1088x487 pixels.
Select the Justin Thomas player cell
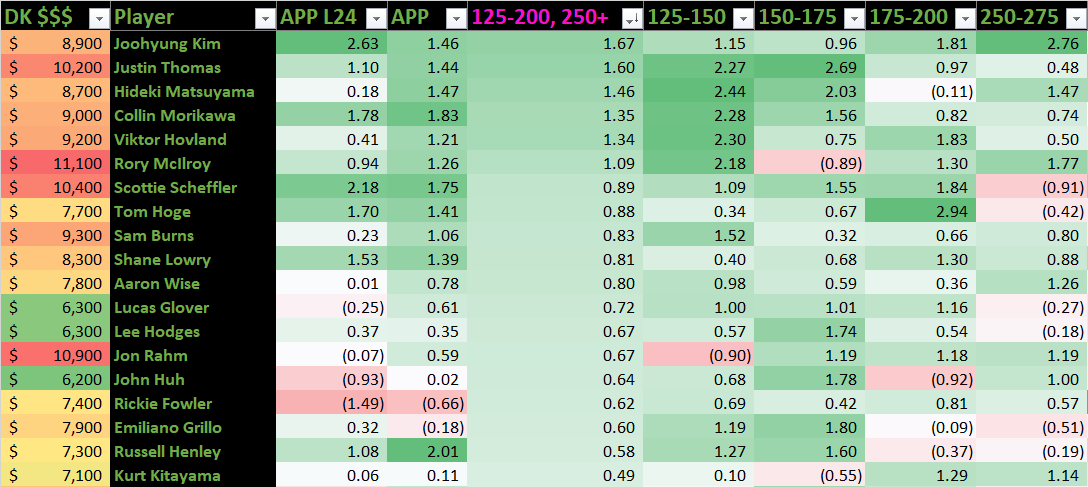193,68
